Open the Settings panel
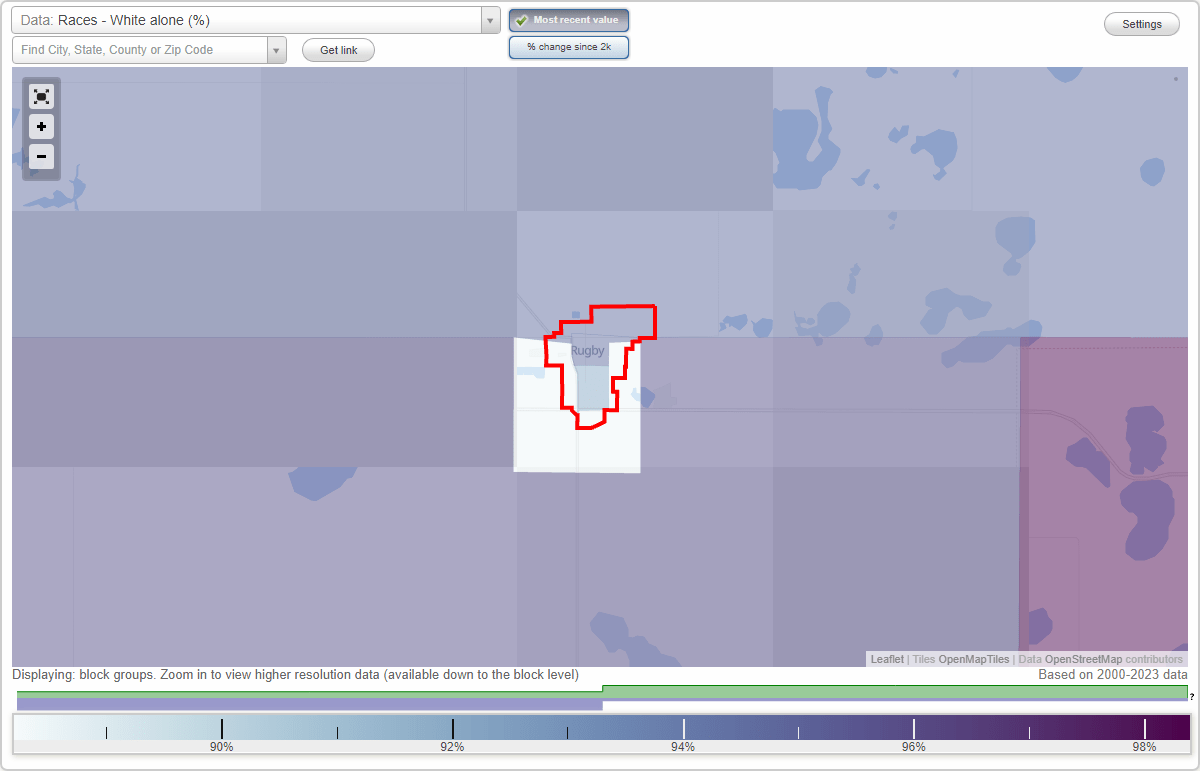 (x=1141, y=23)
